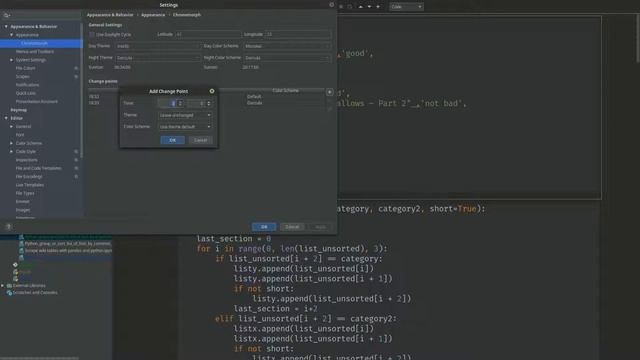Screen dimensions: 640x360
Task: Collapse the Editor section
Action: coord(6,118)
